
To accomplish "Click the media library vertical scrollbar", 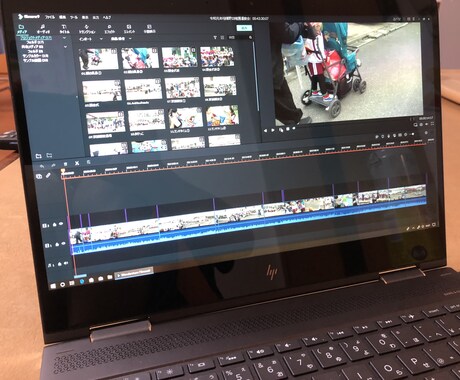I will point(256,77).
